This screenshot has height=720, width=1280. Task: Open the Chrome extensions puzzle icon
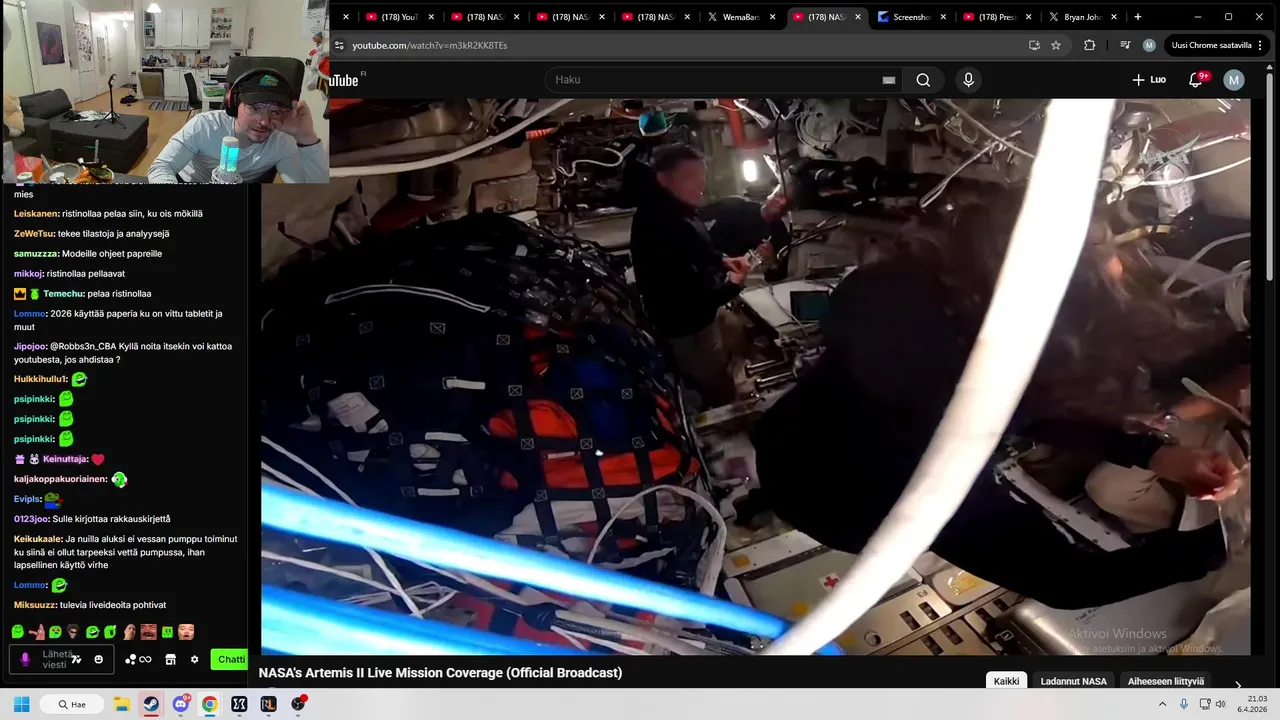click(1089, 45)
